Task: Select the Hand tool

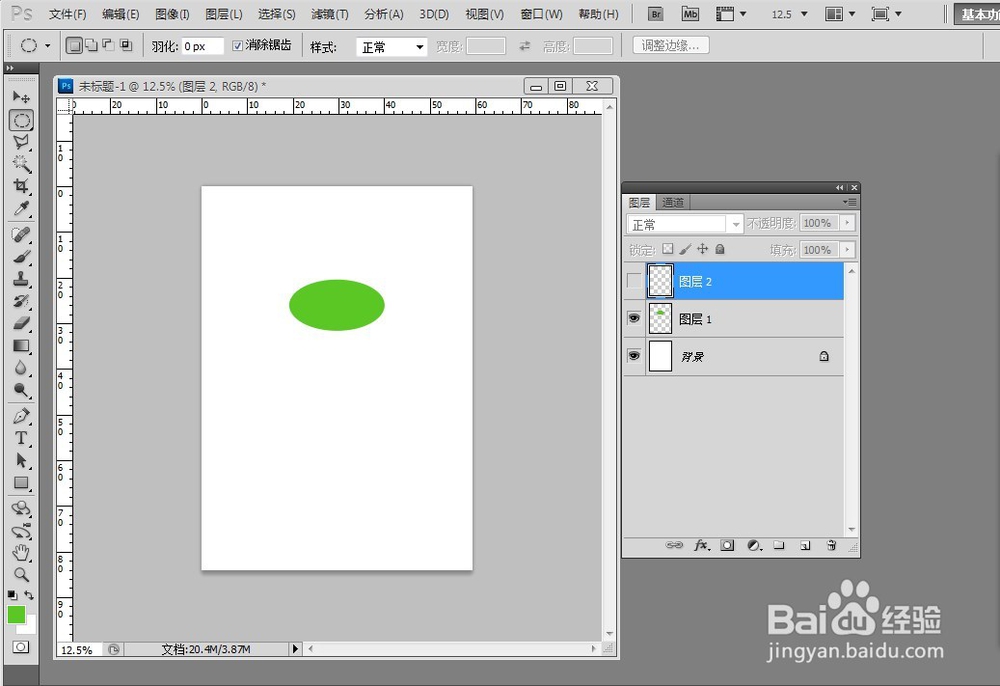Action: point(21,553)
